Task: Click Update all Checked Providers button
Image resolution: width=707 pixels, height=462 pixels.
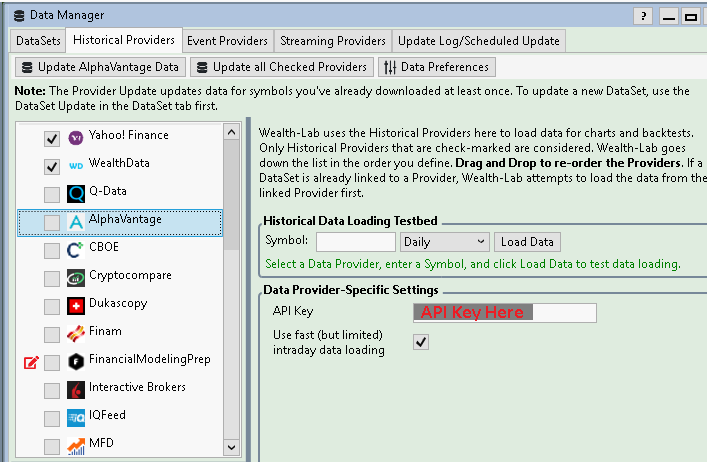Action: (x=282, y=67)
